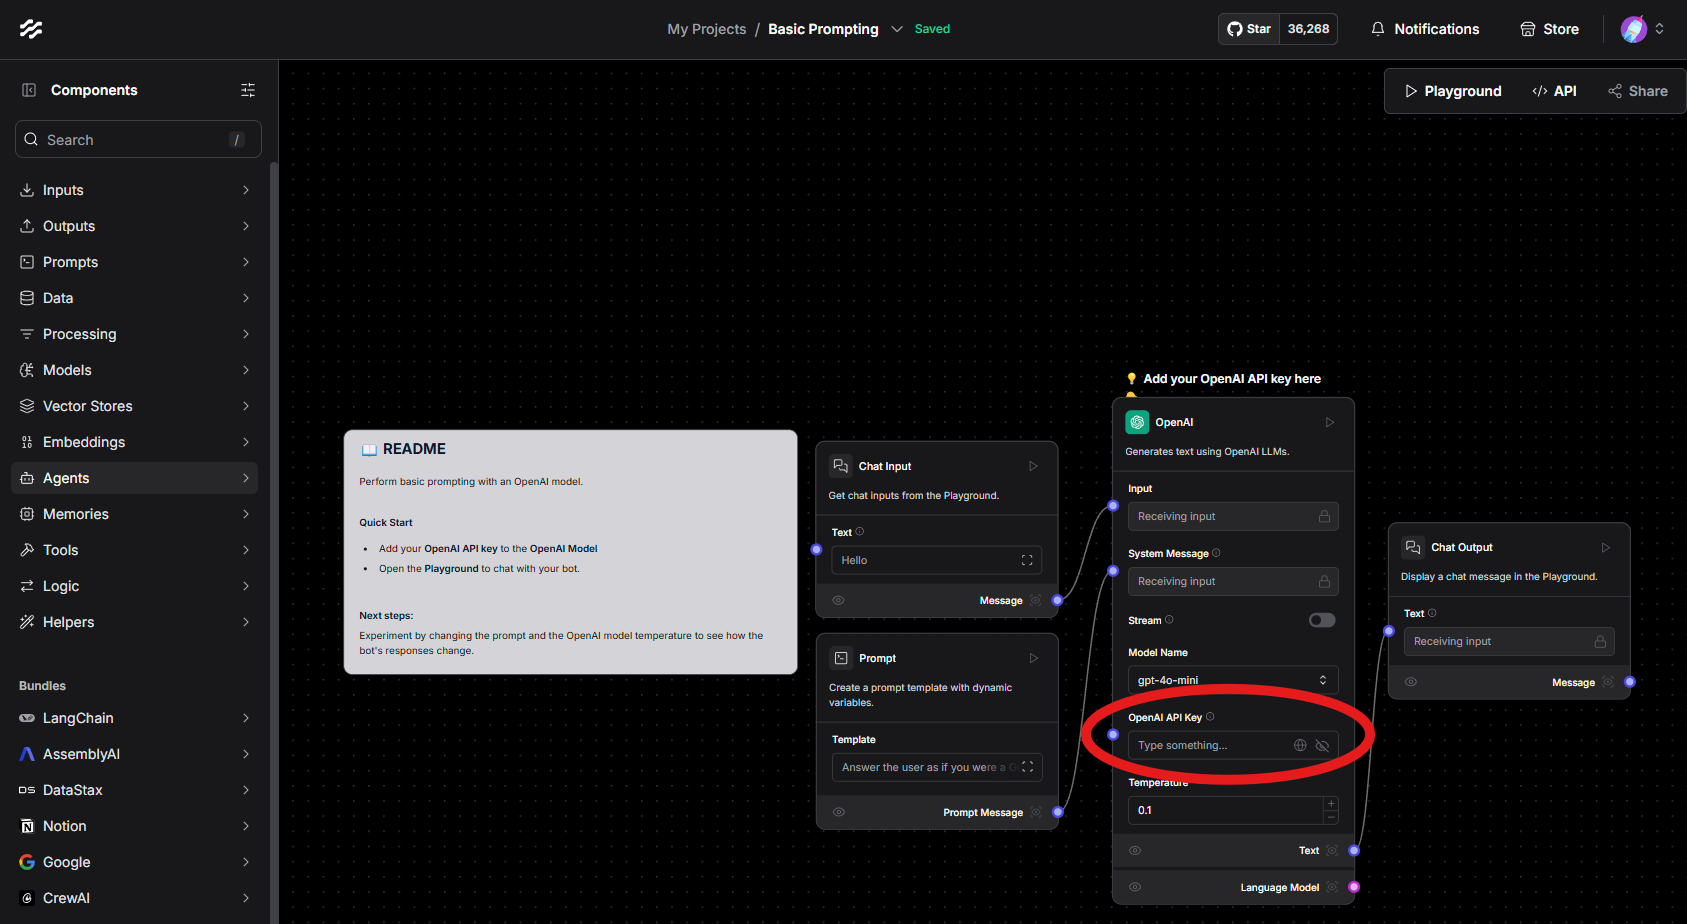Open the Vector Stores category
The width and height of the screenshot is (1687, 924).
coord(135,406)
